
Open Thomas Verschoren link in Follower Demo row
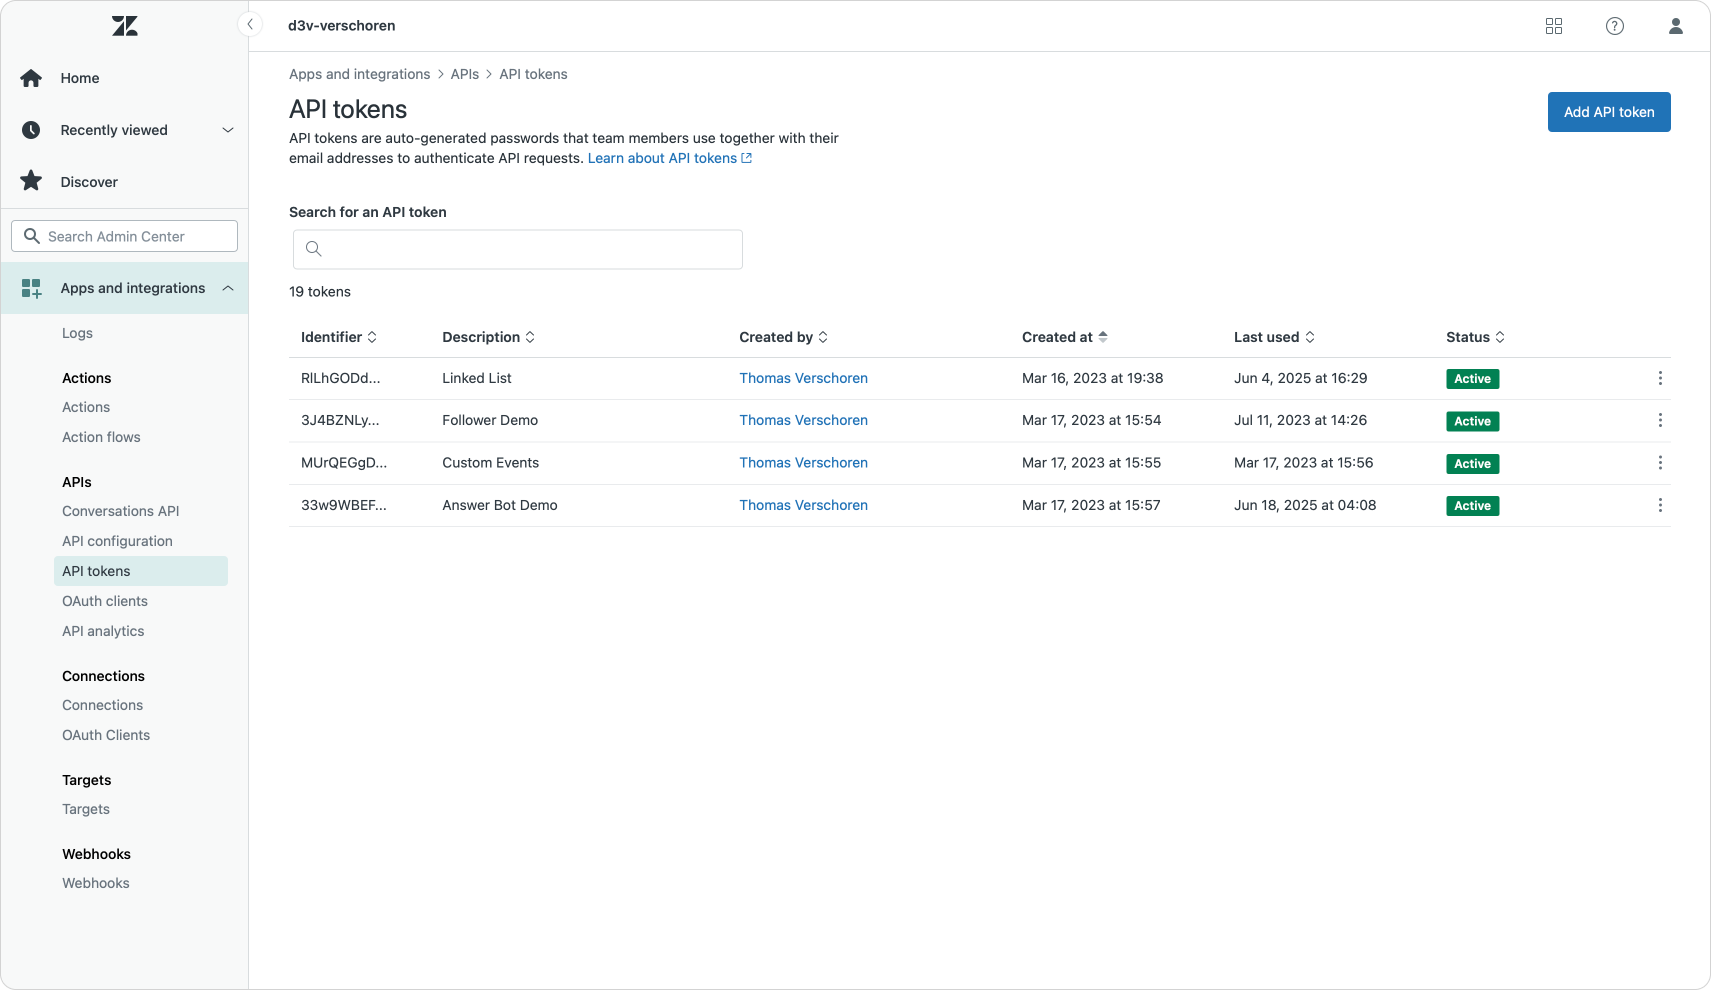(x=803, y=420)
